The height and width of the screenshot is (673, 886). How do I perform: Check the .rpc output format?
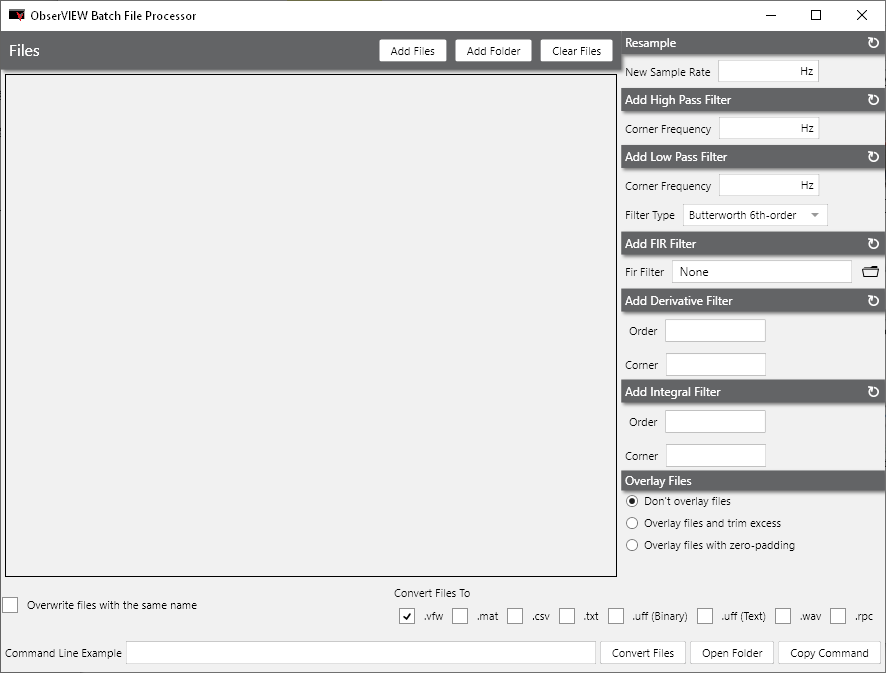pos(838,616)
